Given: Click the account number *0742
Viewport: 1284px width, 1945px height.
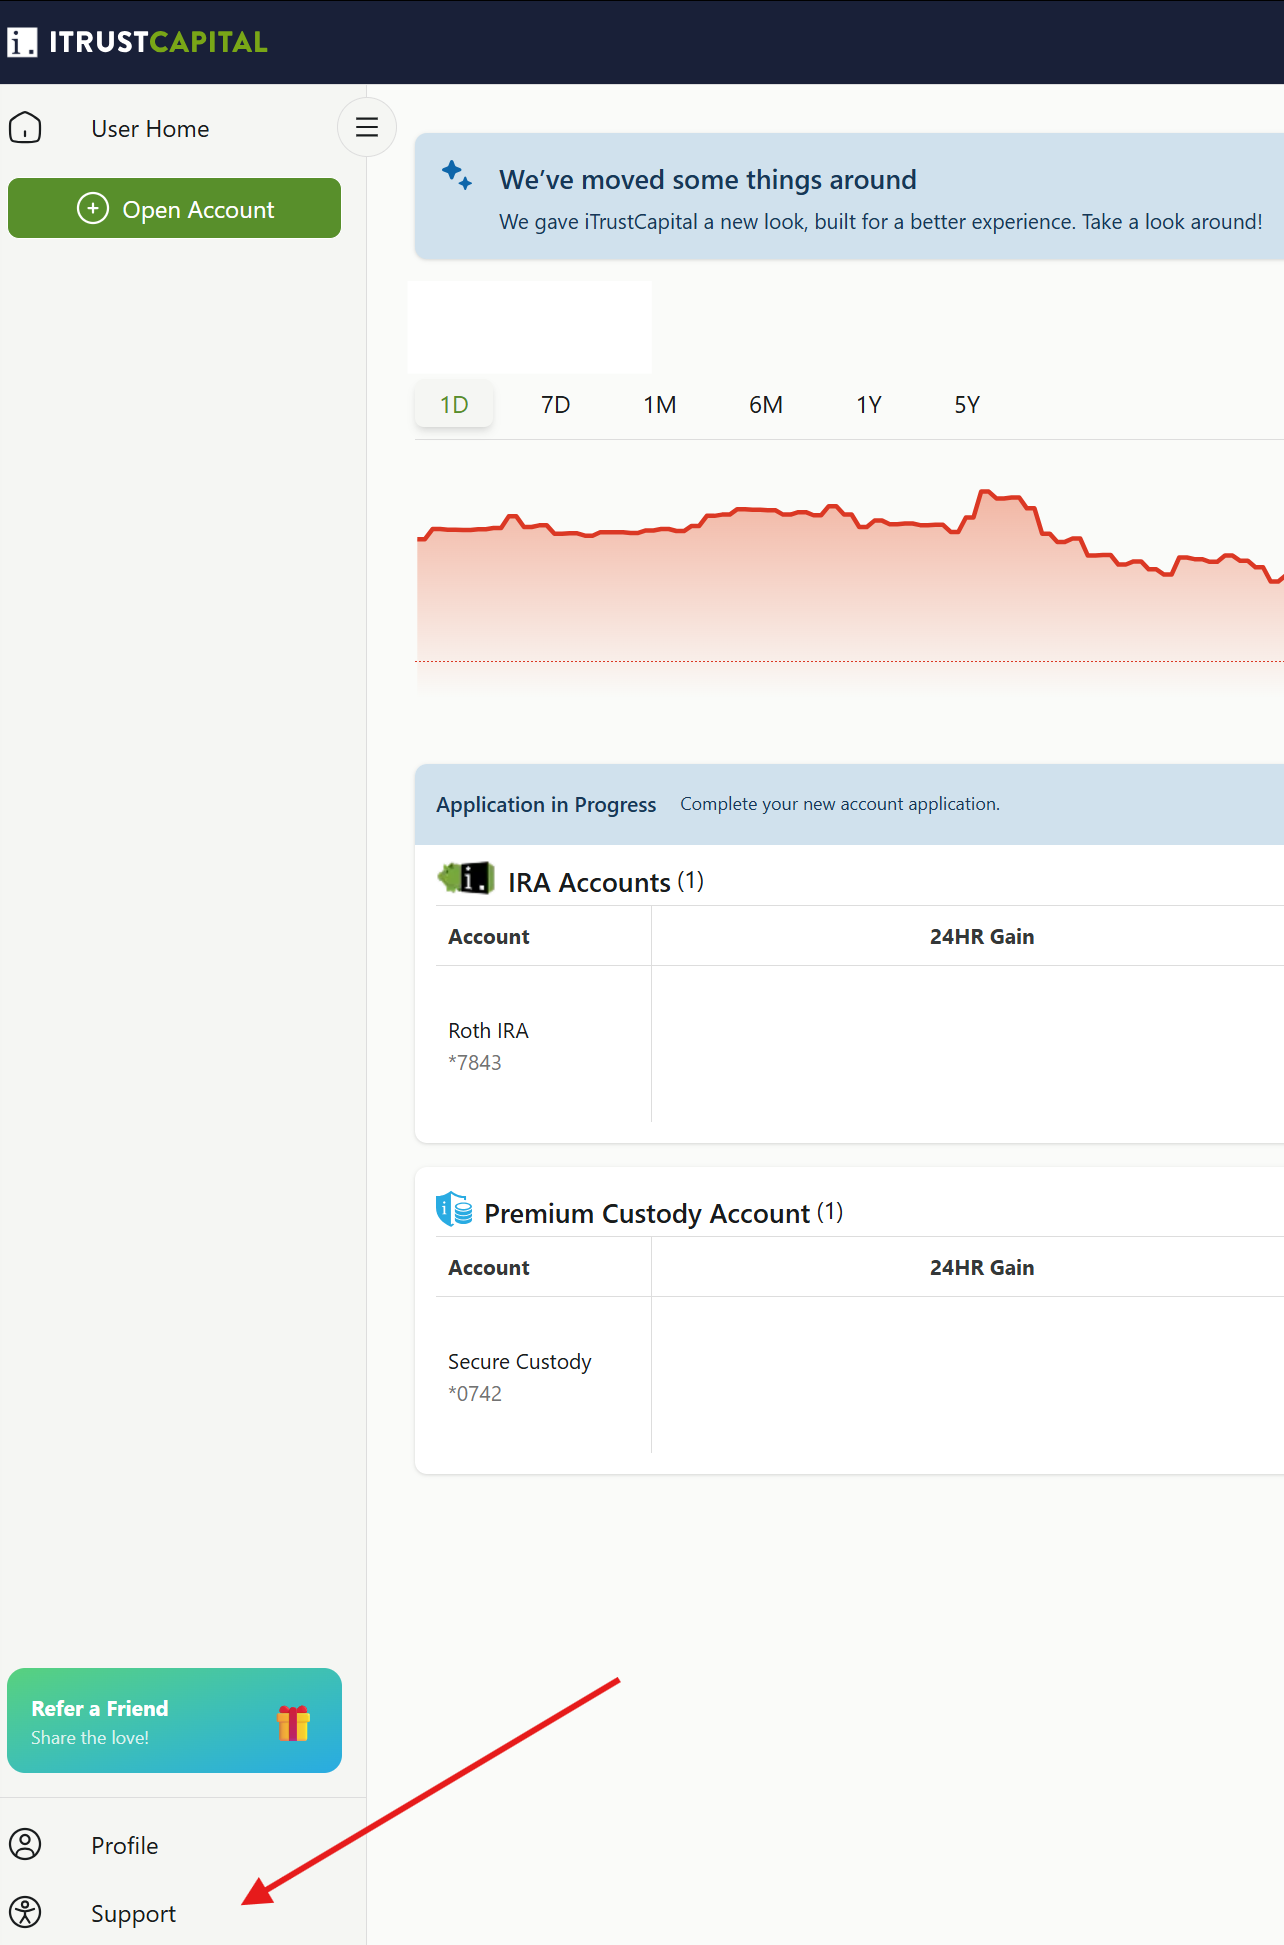Looking at the screenshot, I should click(475, 1394).
